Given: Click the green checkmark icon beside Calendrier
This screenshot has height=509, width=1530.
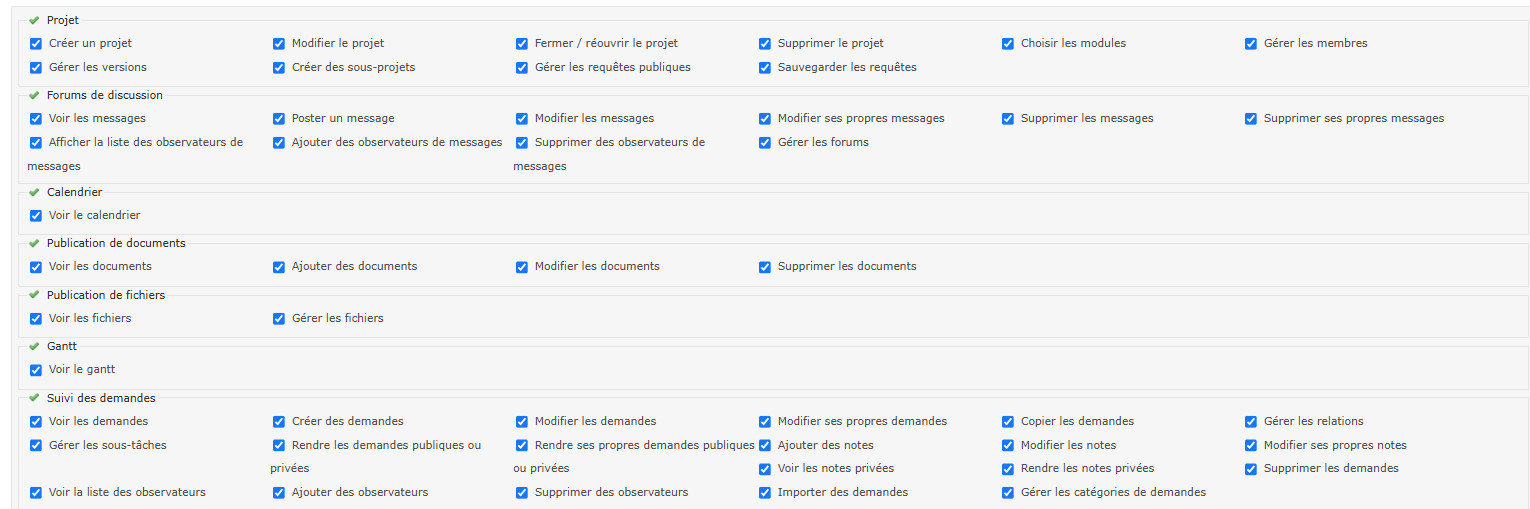Looking at the screenshot, I should 34,192.
